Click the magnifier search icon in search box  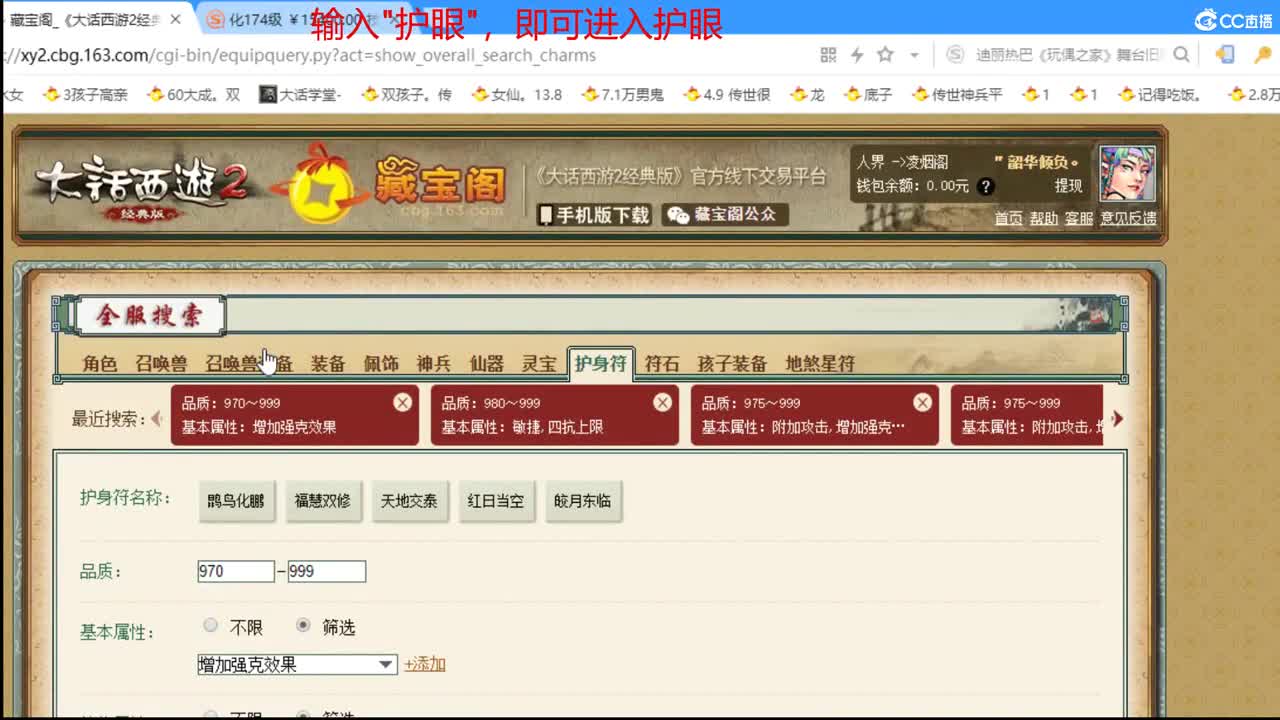tap(1181, 55)
